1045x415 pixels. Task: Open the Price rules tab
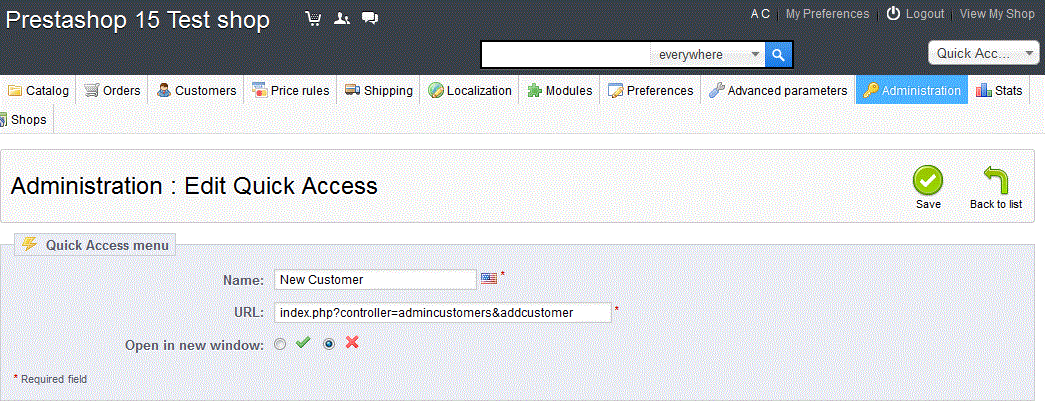click(291, 91)
